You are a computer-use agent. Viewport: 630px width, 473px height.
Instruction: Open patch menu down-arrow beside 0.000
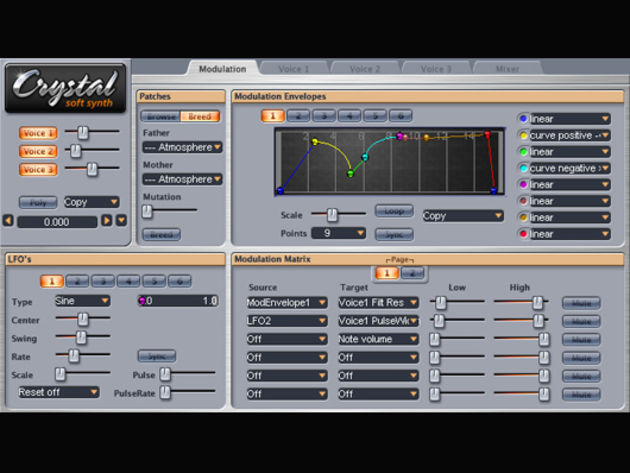click(x=121, y=221)
